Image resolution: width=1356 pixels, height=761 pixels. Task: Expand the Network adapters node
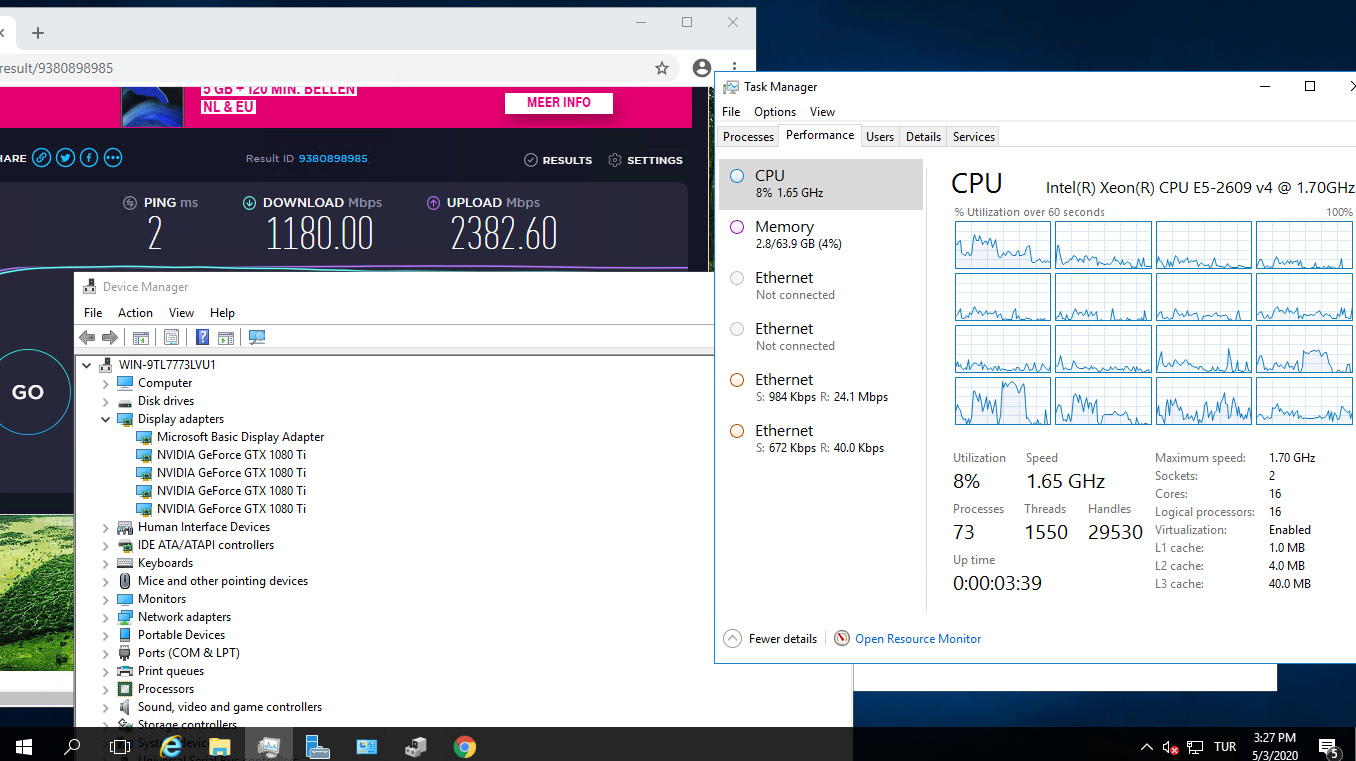click(x=105, y=617)
